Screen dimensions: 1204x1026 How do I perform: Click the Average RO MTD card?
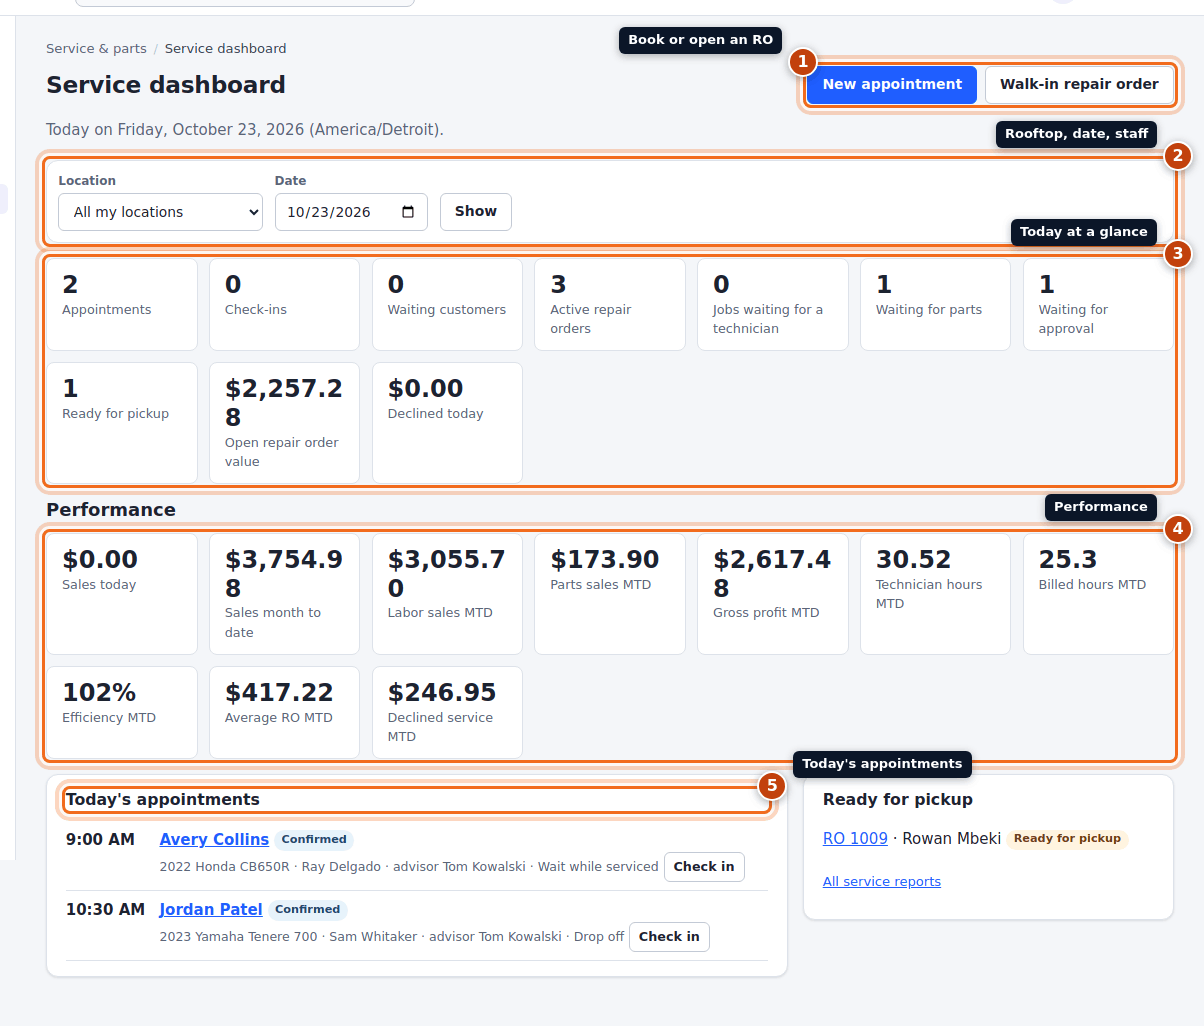click(x=284, y=713)
